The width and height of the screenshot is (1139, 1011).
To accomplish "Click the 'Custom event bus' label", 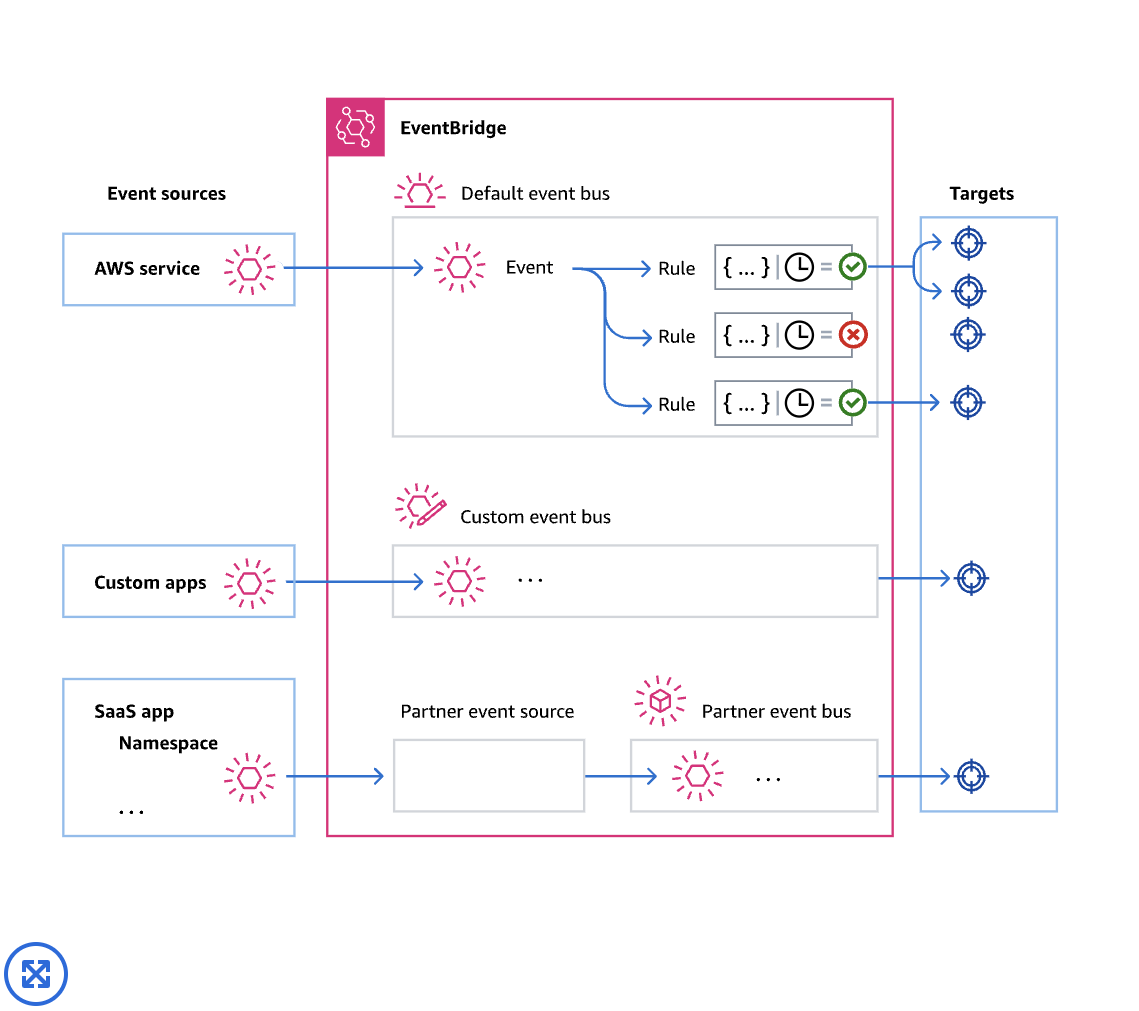I will click(535, 517).
